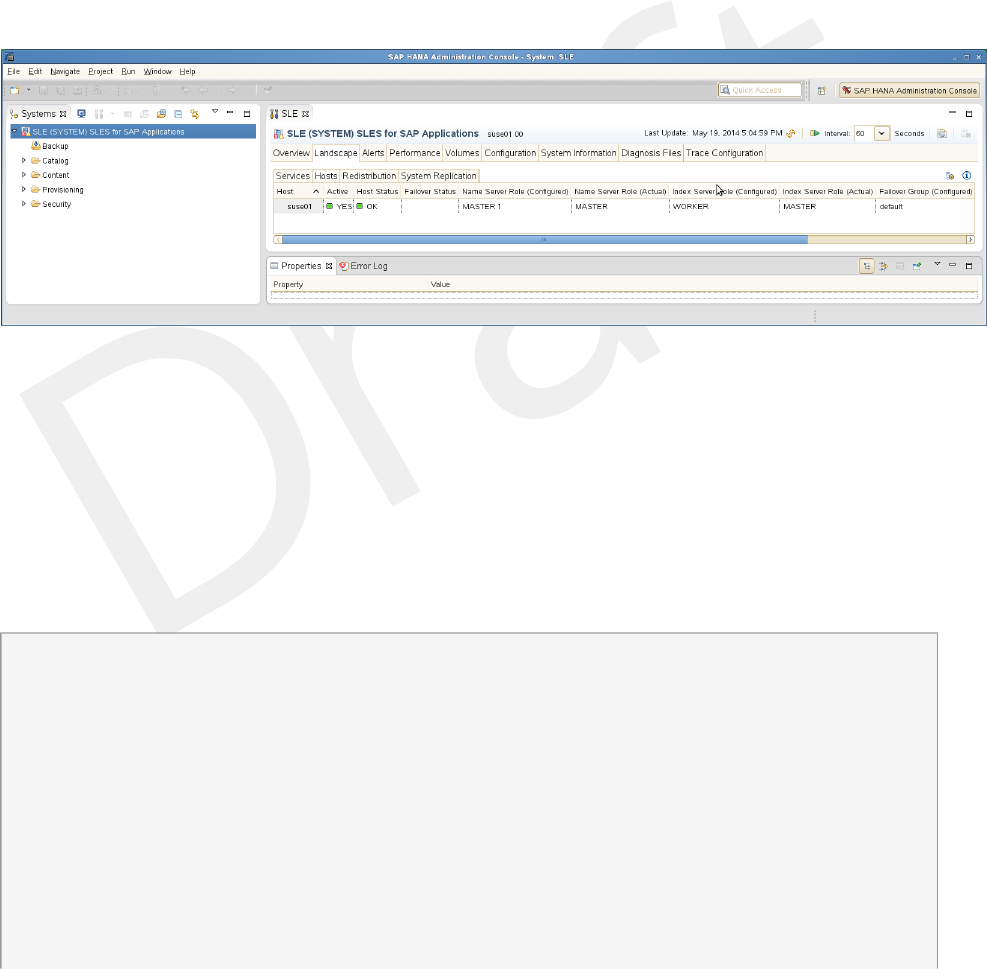The image size is (987, 969).
Task: Select the Catalog folder row
Action: pyautogui.click(x=50, y=161)
